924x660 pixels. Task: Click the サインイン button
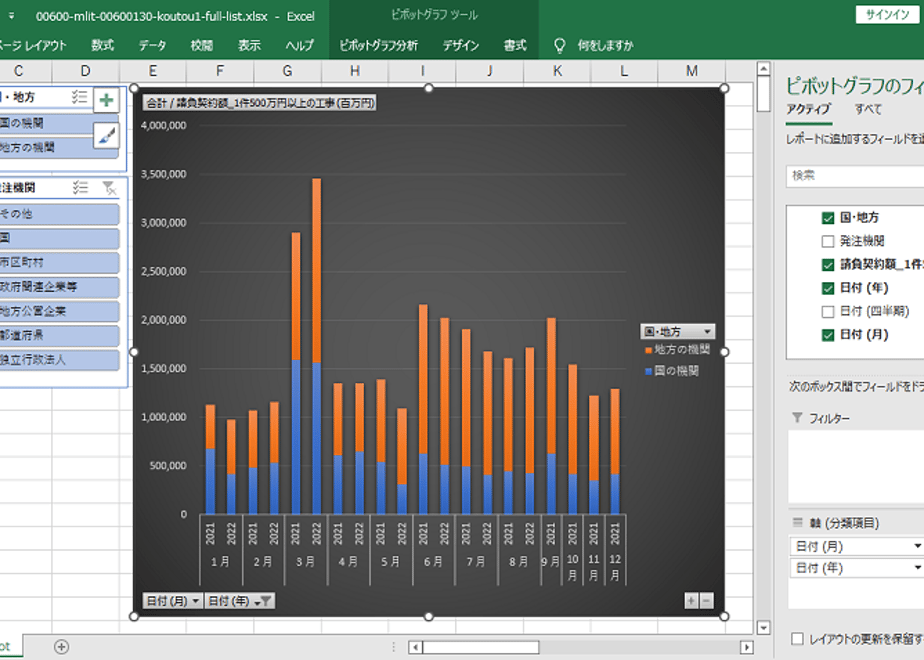[887, 15]
